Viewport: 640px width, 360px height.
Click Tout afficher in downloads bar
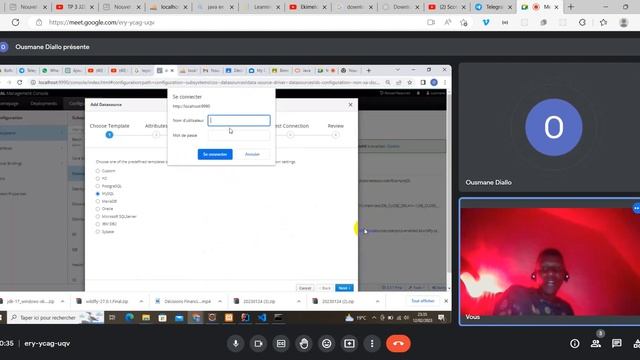point(423,301)
